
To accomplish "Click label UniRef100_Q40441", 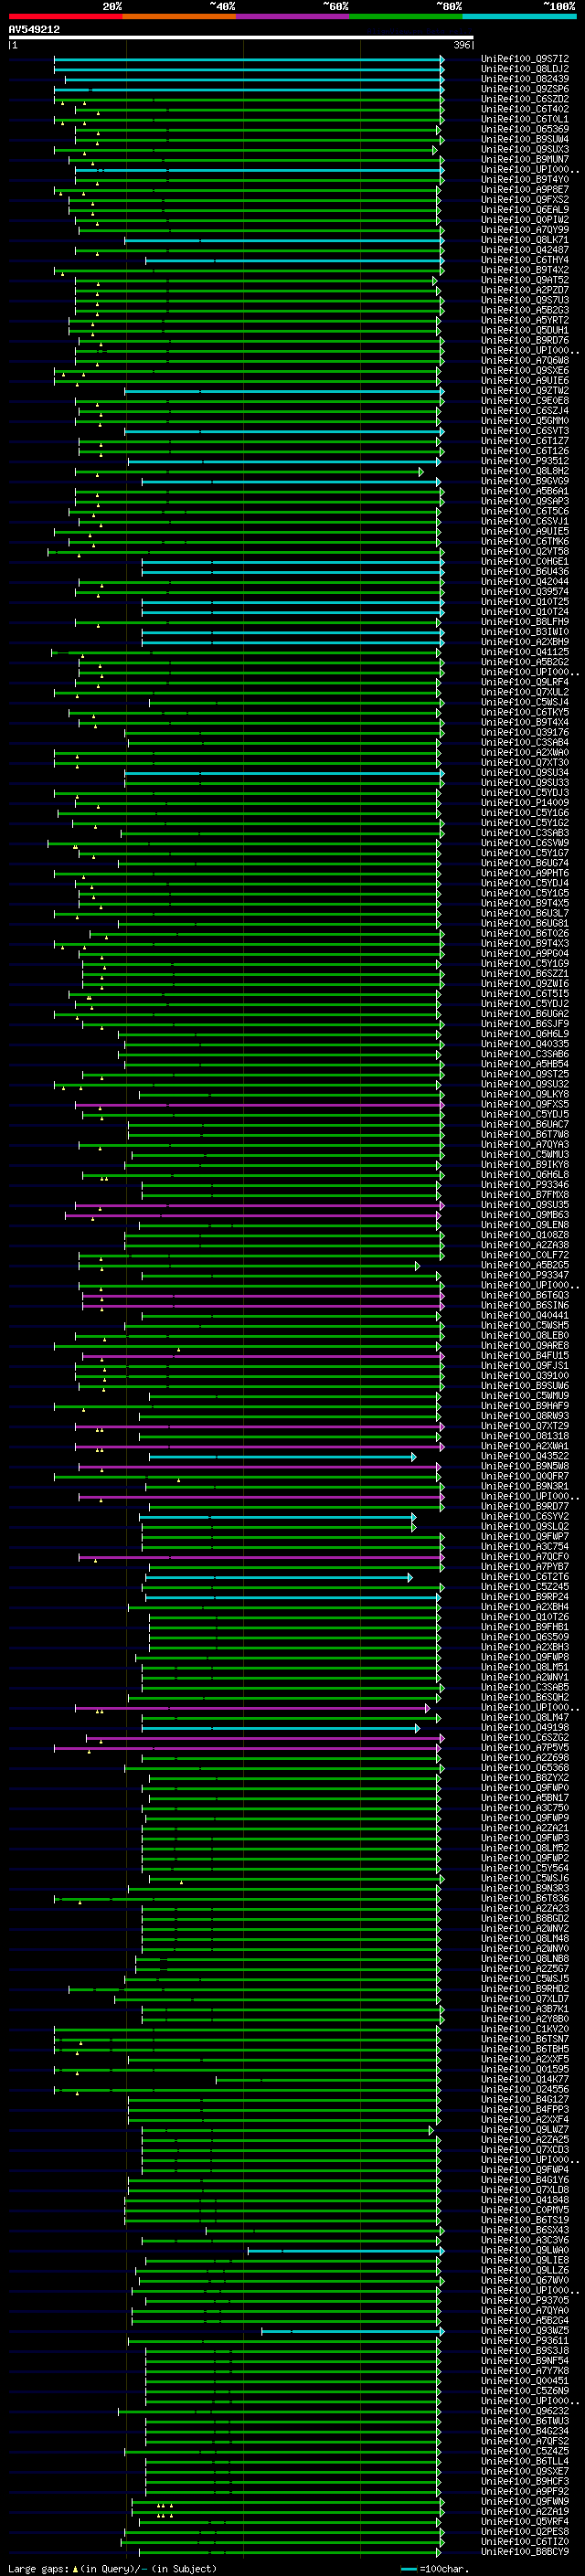I will click(525, 1315).
